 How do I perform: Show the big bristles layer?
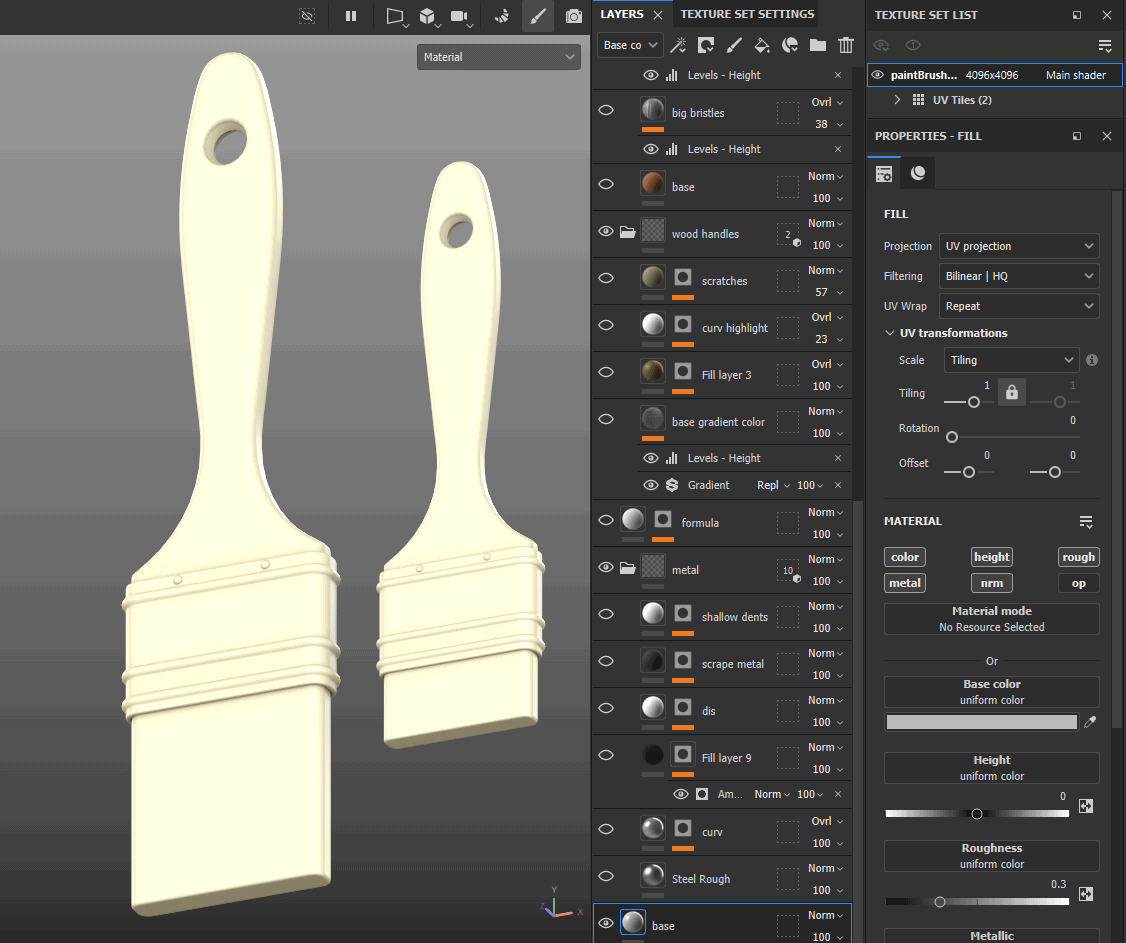pos(606,110)
